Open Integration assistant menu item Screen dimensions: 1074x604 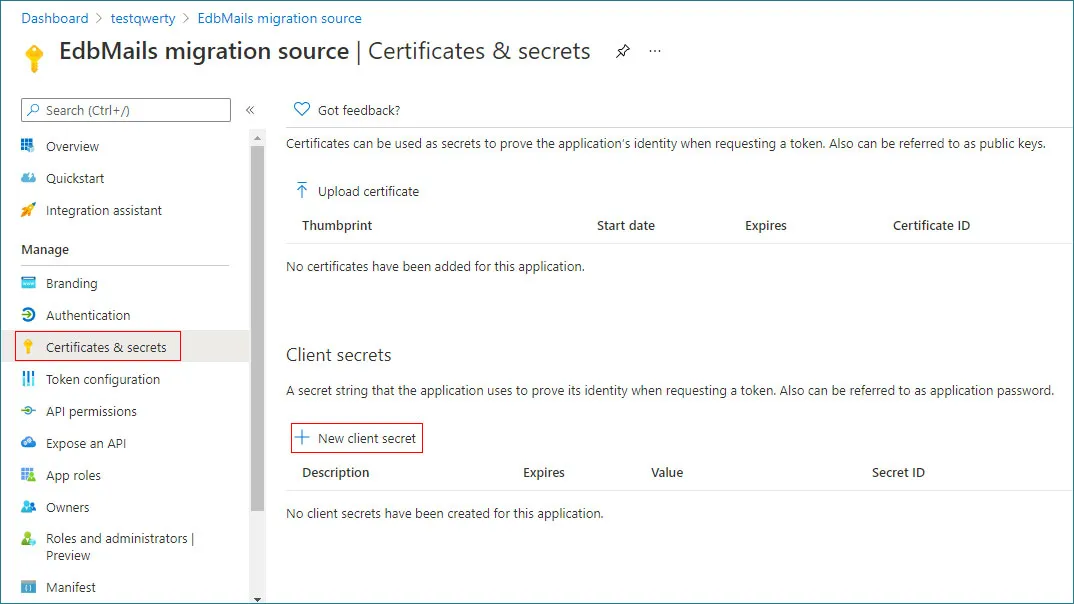(x=103, y=210)
